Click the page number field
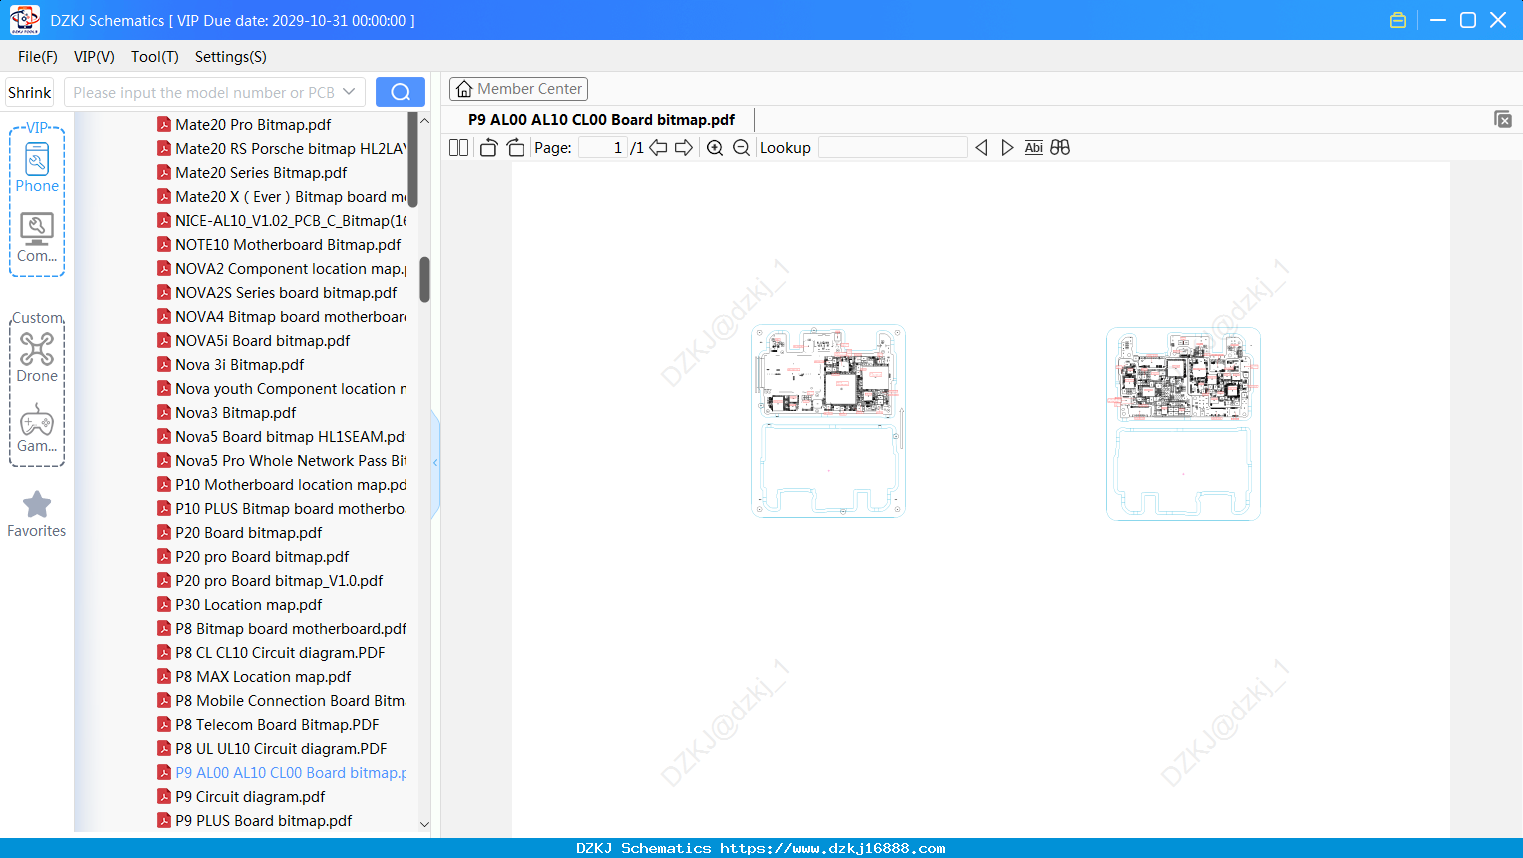 tap(602, 148)
